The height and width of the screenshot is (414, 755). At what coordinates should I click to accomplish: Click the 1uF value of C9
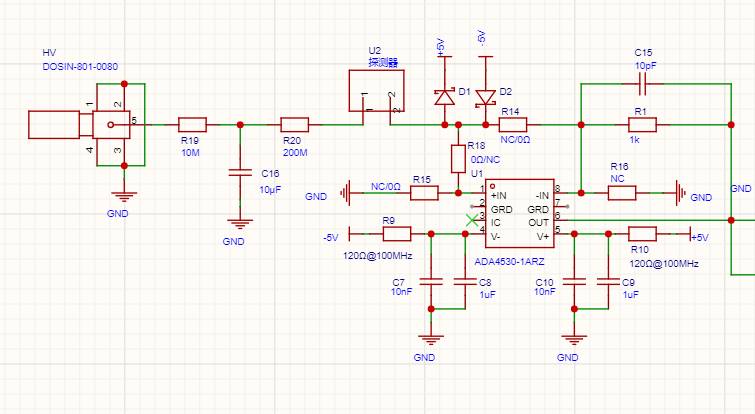(x=631, y=295)
